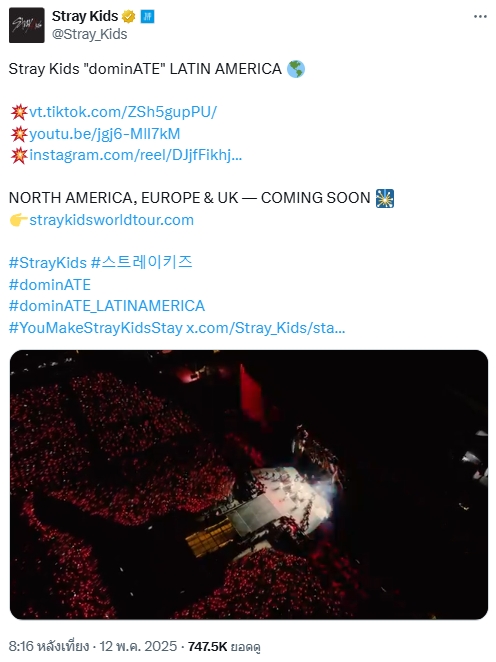496x662 pixels.
Task: Visit straykidsworldtour.com link
Action: [x=111, y=220]
